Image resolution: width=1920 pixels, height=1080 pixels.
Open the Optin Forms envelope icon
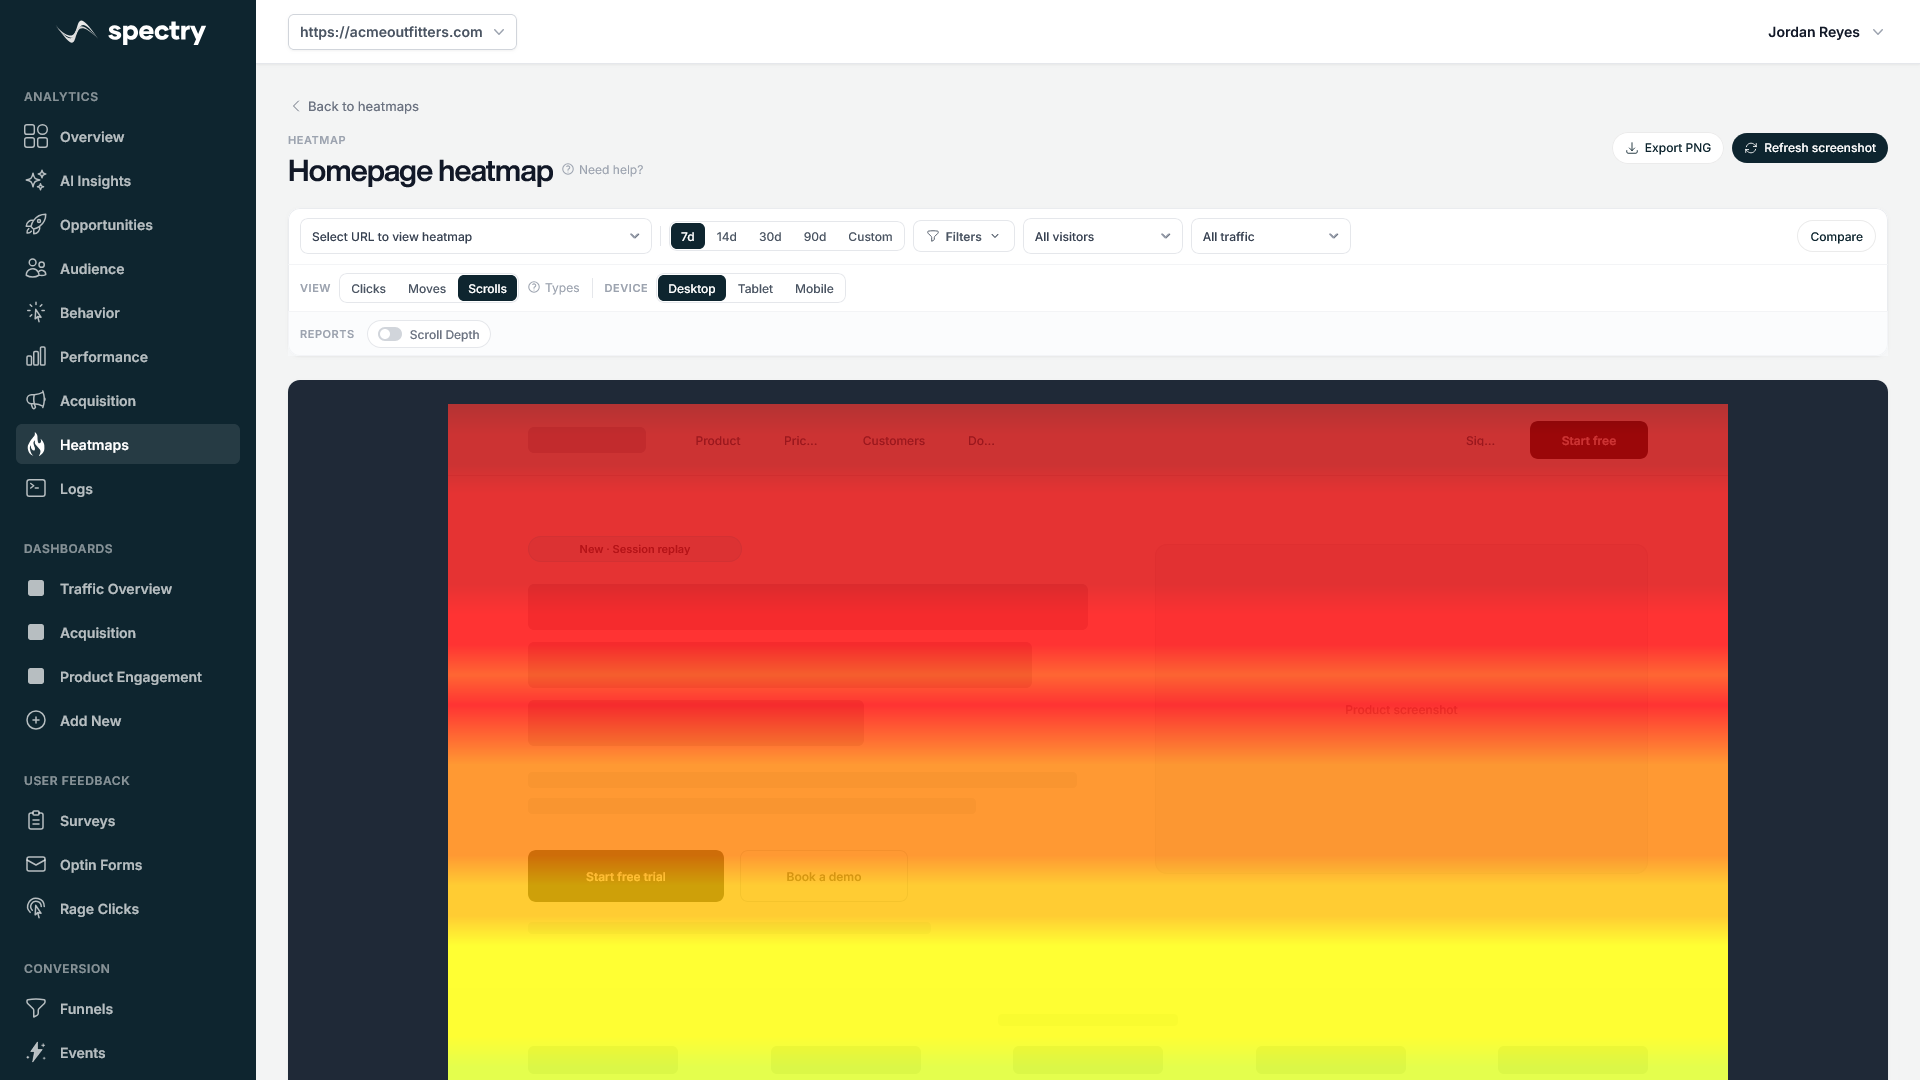coord(36,864)
